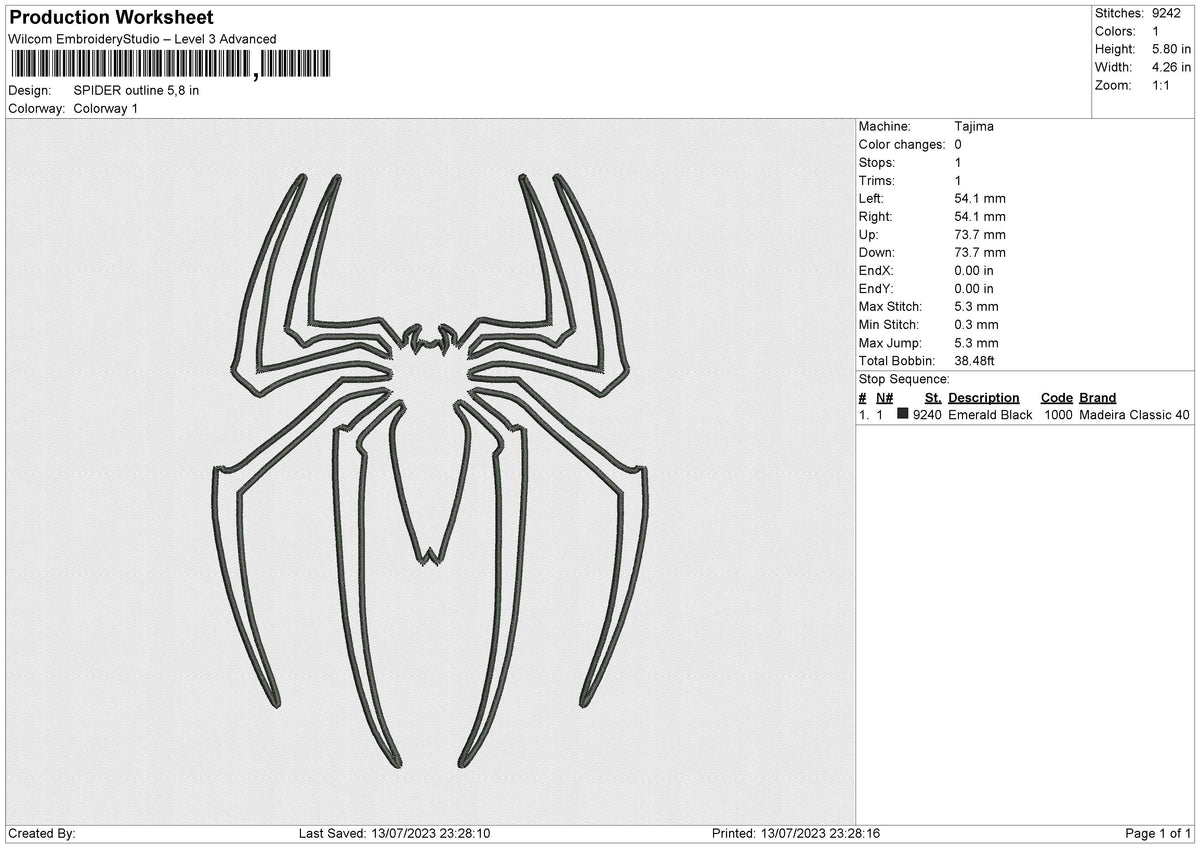Click the thread code 1000

(1058, 415)
